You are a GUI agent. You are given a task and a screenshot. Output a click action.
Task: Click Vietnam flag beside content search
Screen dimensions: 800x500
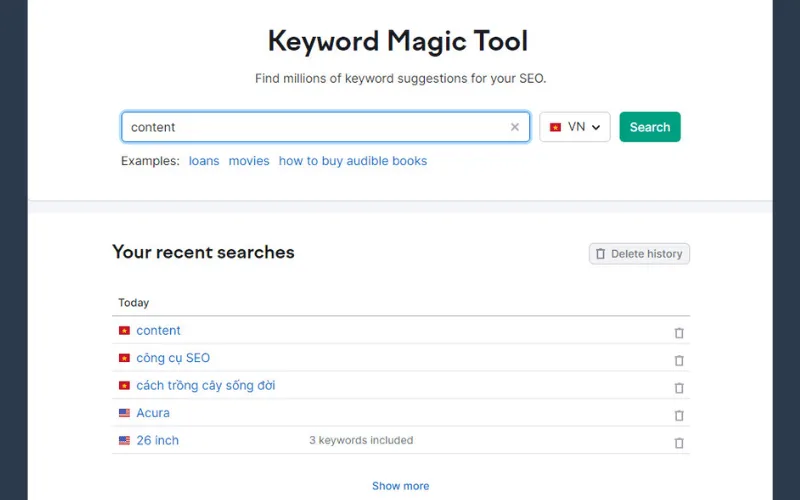click(124, 331)
